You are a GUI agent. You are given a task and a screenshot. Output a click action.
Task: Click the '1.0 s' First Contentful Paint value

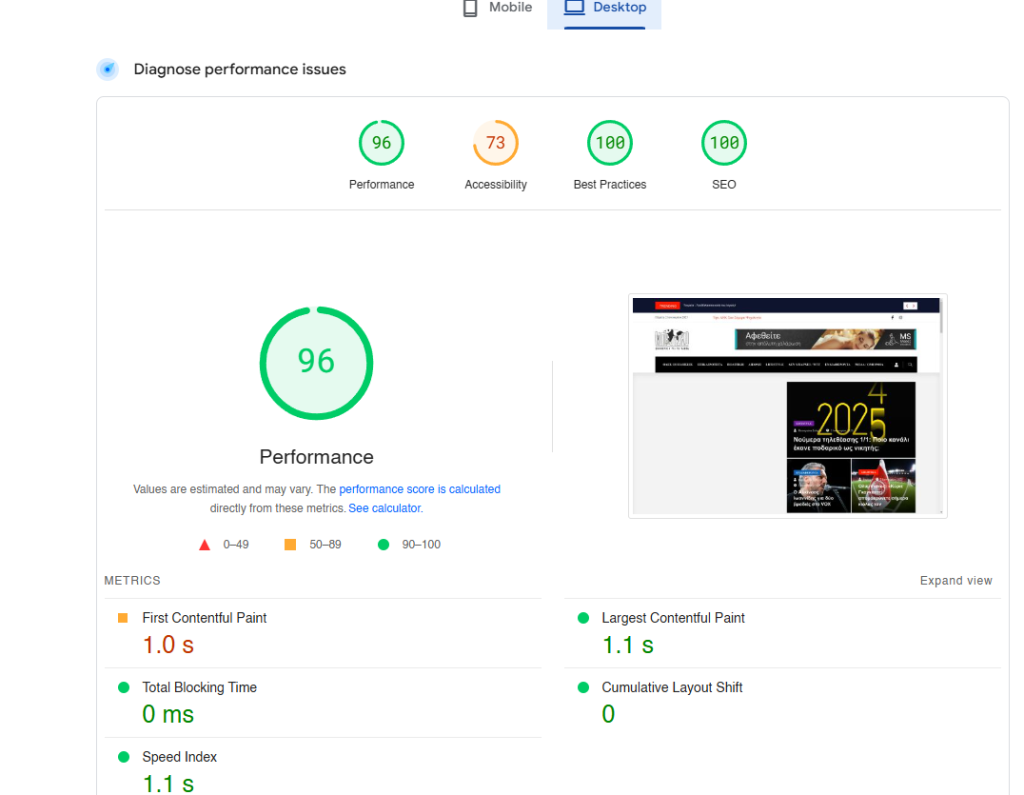(x=168, y=645)
